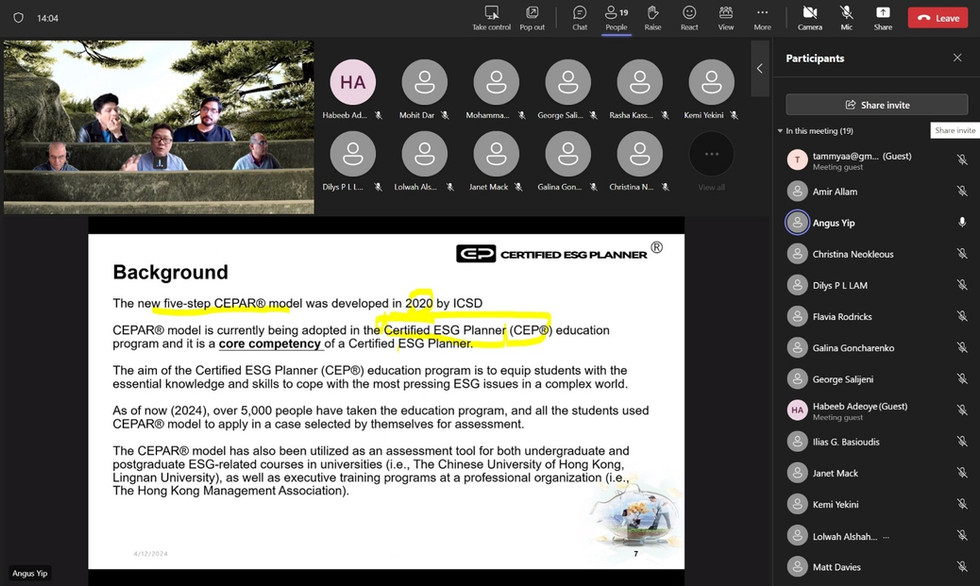
Task: Raise your hand in the meeting
Action: coord(652,17)
